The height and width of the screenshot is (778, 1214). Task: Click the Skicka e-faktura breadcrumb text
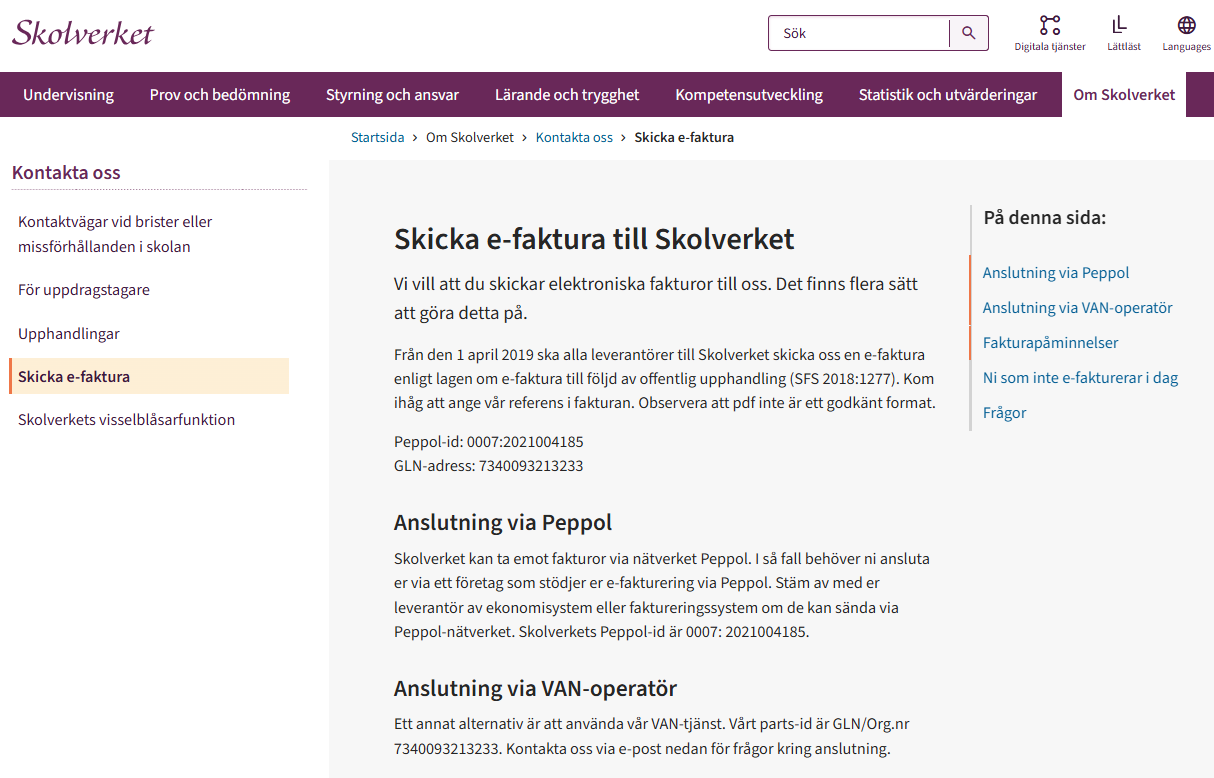point(684,137)
